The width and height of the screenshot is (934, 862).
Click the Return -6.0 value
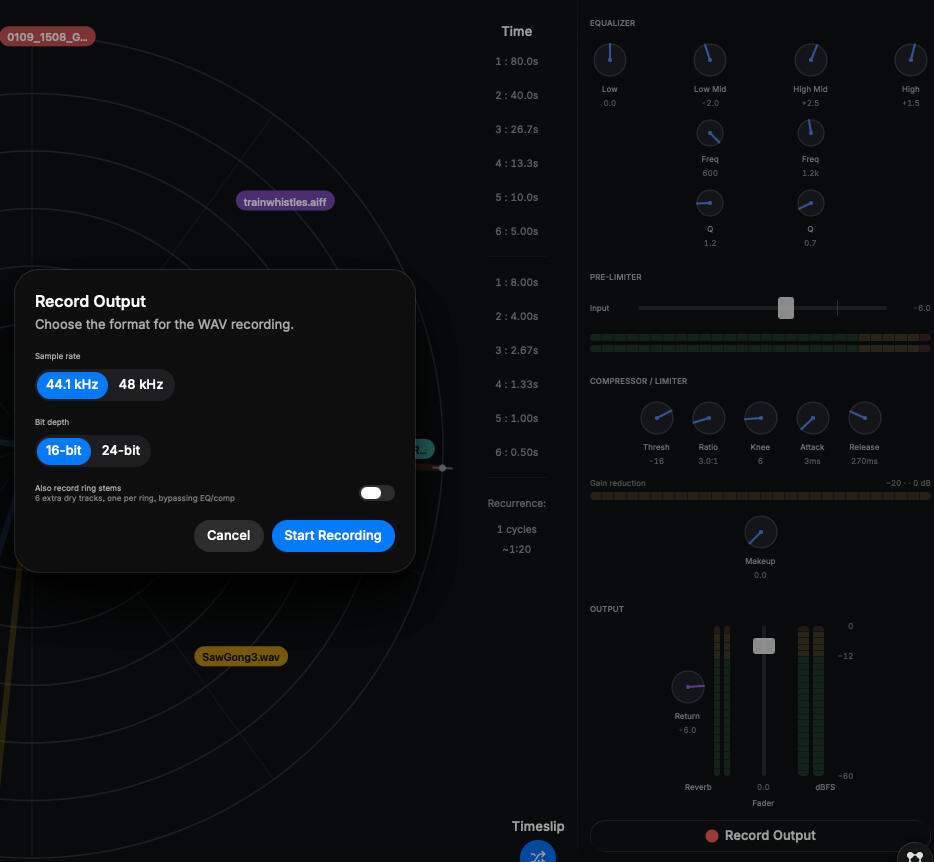(x=687, y=730)
